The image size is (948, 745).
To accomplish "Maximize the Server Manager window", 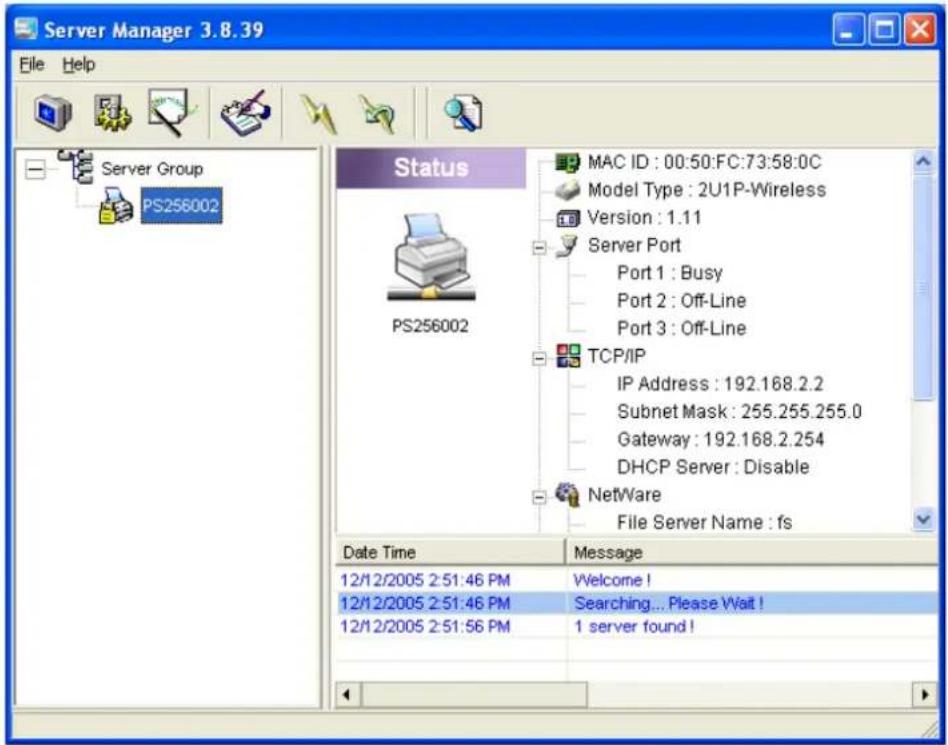I will pos(885,30).
